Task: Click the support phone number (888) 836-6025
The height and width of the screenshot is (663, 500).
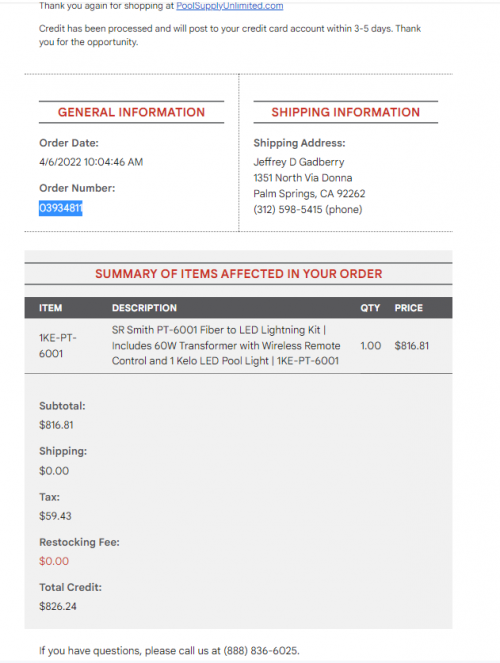Action: click(x=260, y=650)
